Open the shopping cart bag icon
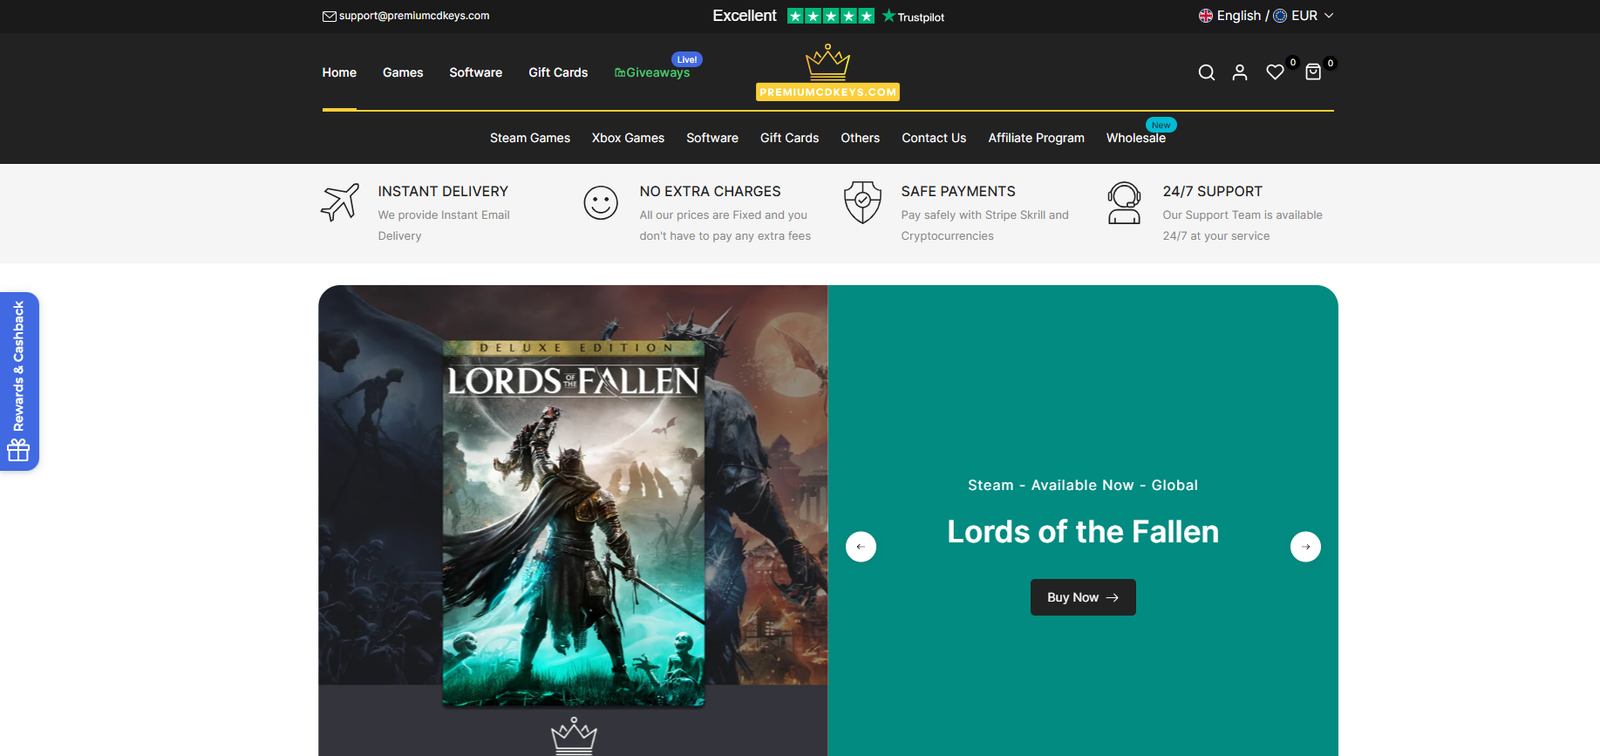 tap(1314, 72)
